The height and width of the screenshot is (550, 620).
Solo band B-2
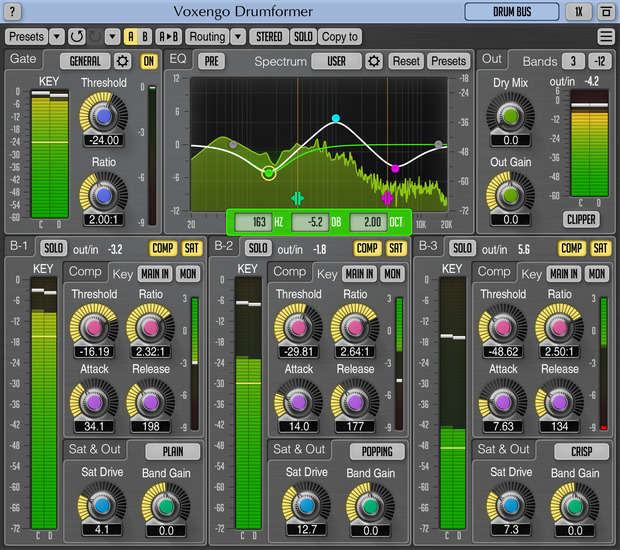point(258,248)
